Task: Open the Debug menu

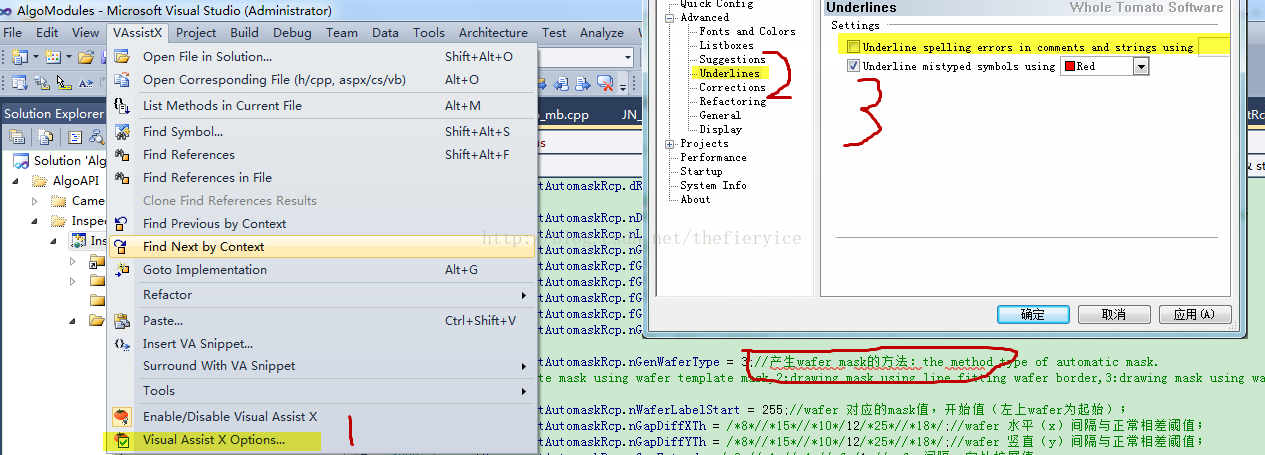Action: click(292, 32)
